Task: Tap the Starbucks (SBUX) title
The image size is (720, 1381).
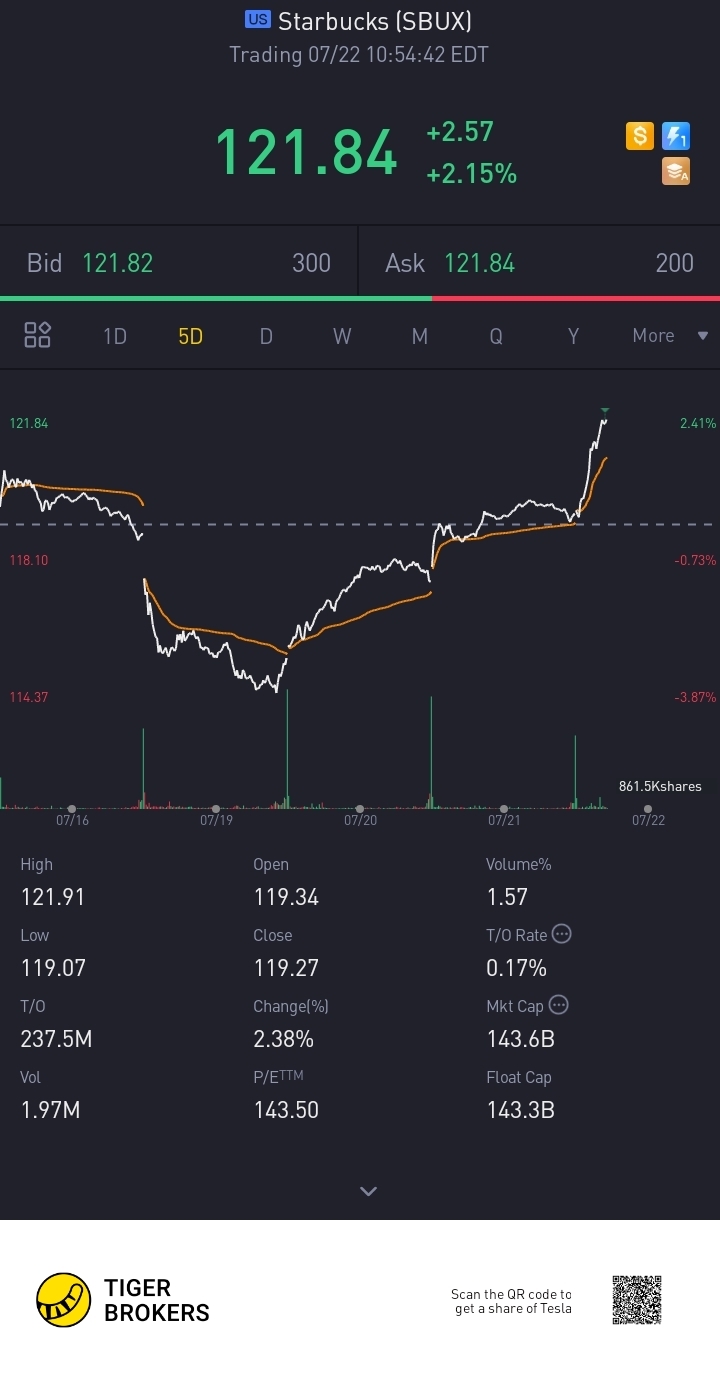Action: coord(375,21)
